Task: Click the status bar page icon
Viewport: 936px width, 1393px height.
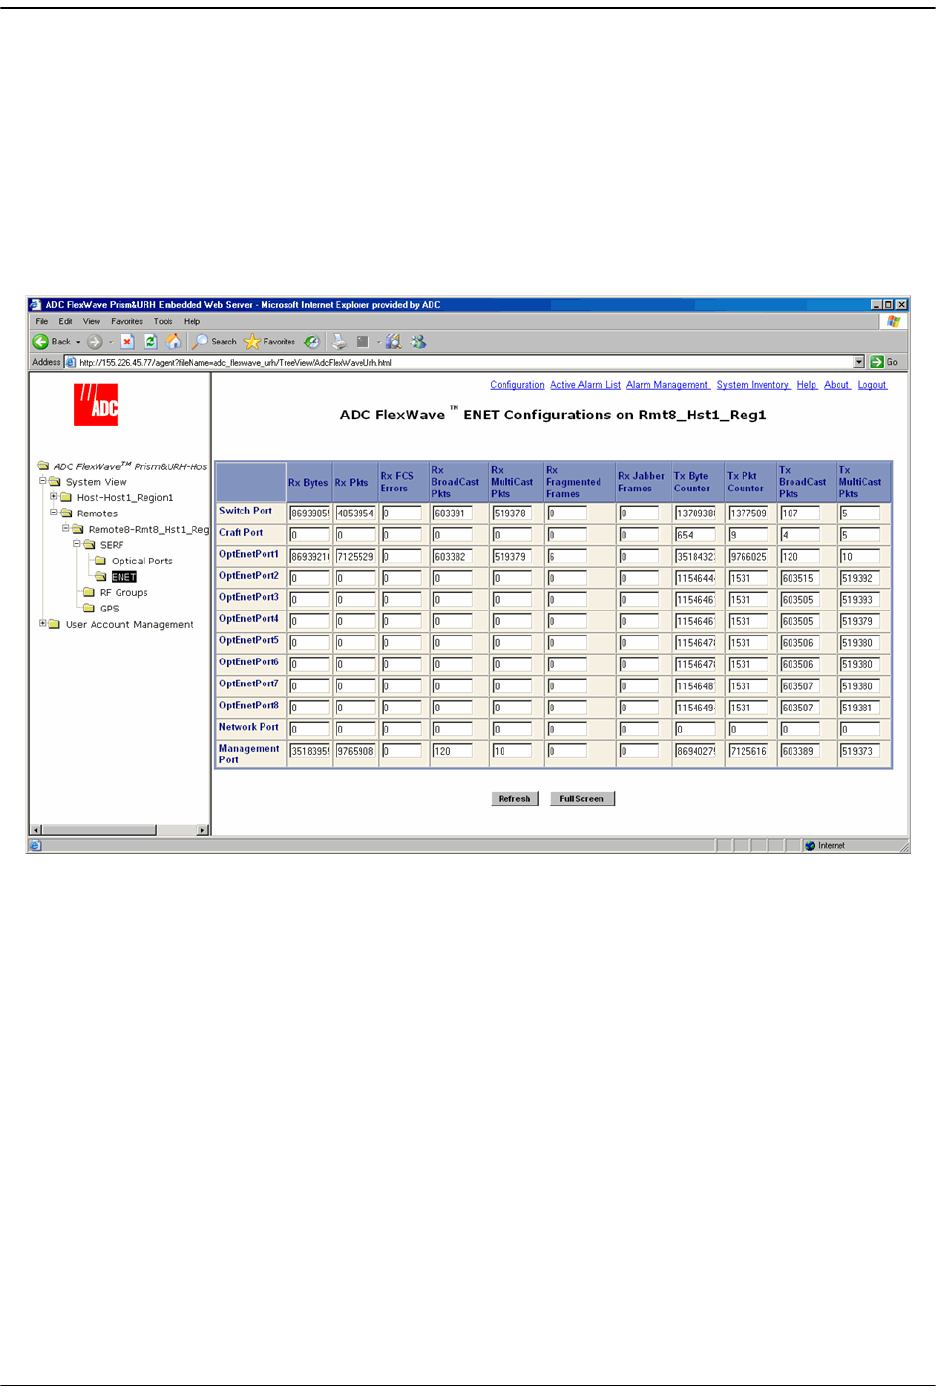Action: (35, 846)
